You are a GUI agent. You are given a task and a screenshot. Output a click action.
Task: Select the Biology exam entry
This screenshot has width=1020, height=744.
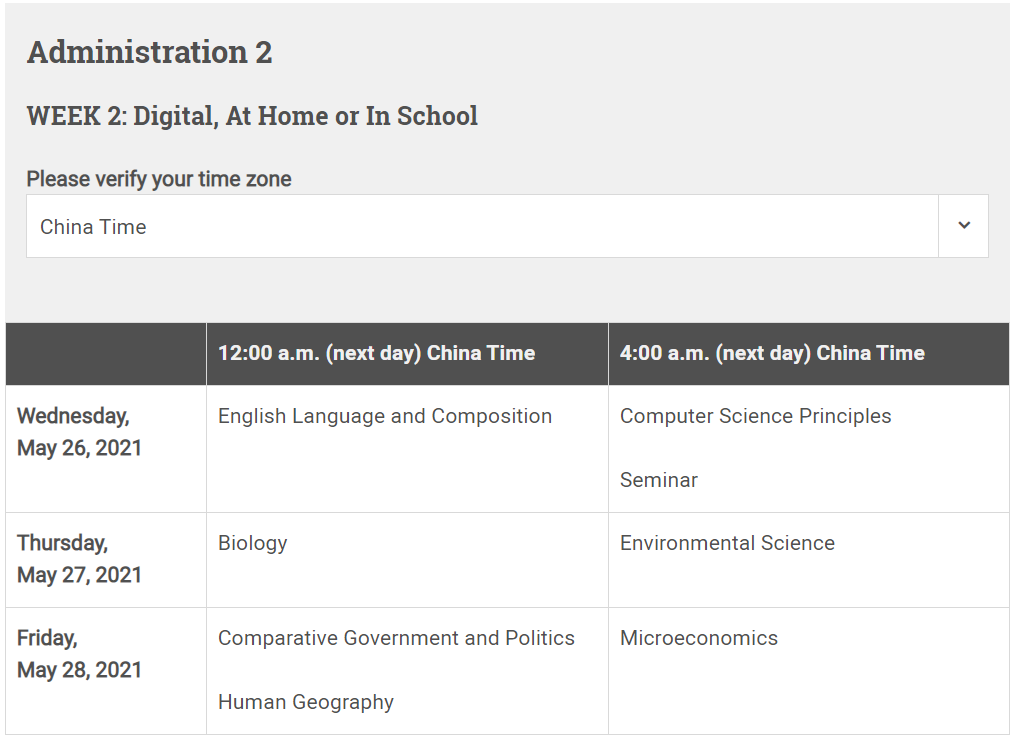[x=252, y=544]
